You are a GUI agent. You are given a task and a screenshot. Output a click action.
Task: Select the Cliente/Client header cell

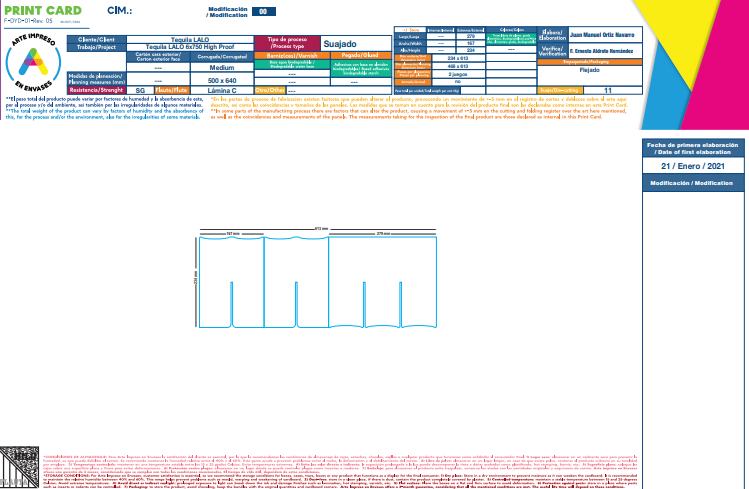point(96,40)
